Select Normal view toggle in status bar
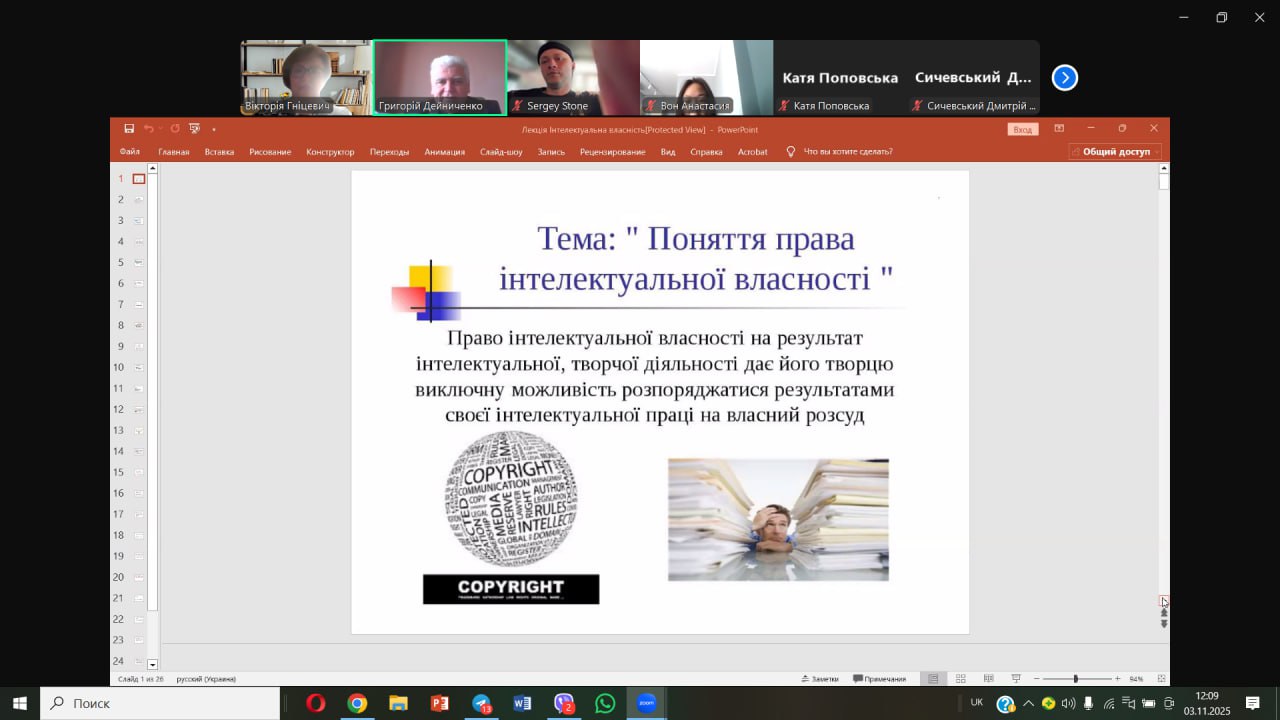 pos(932,679)
